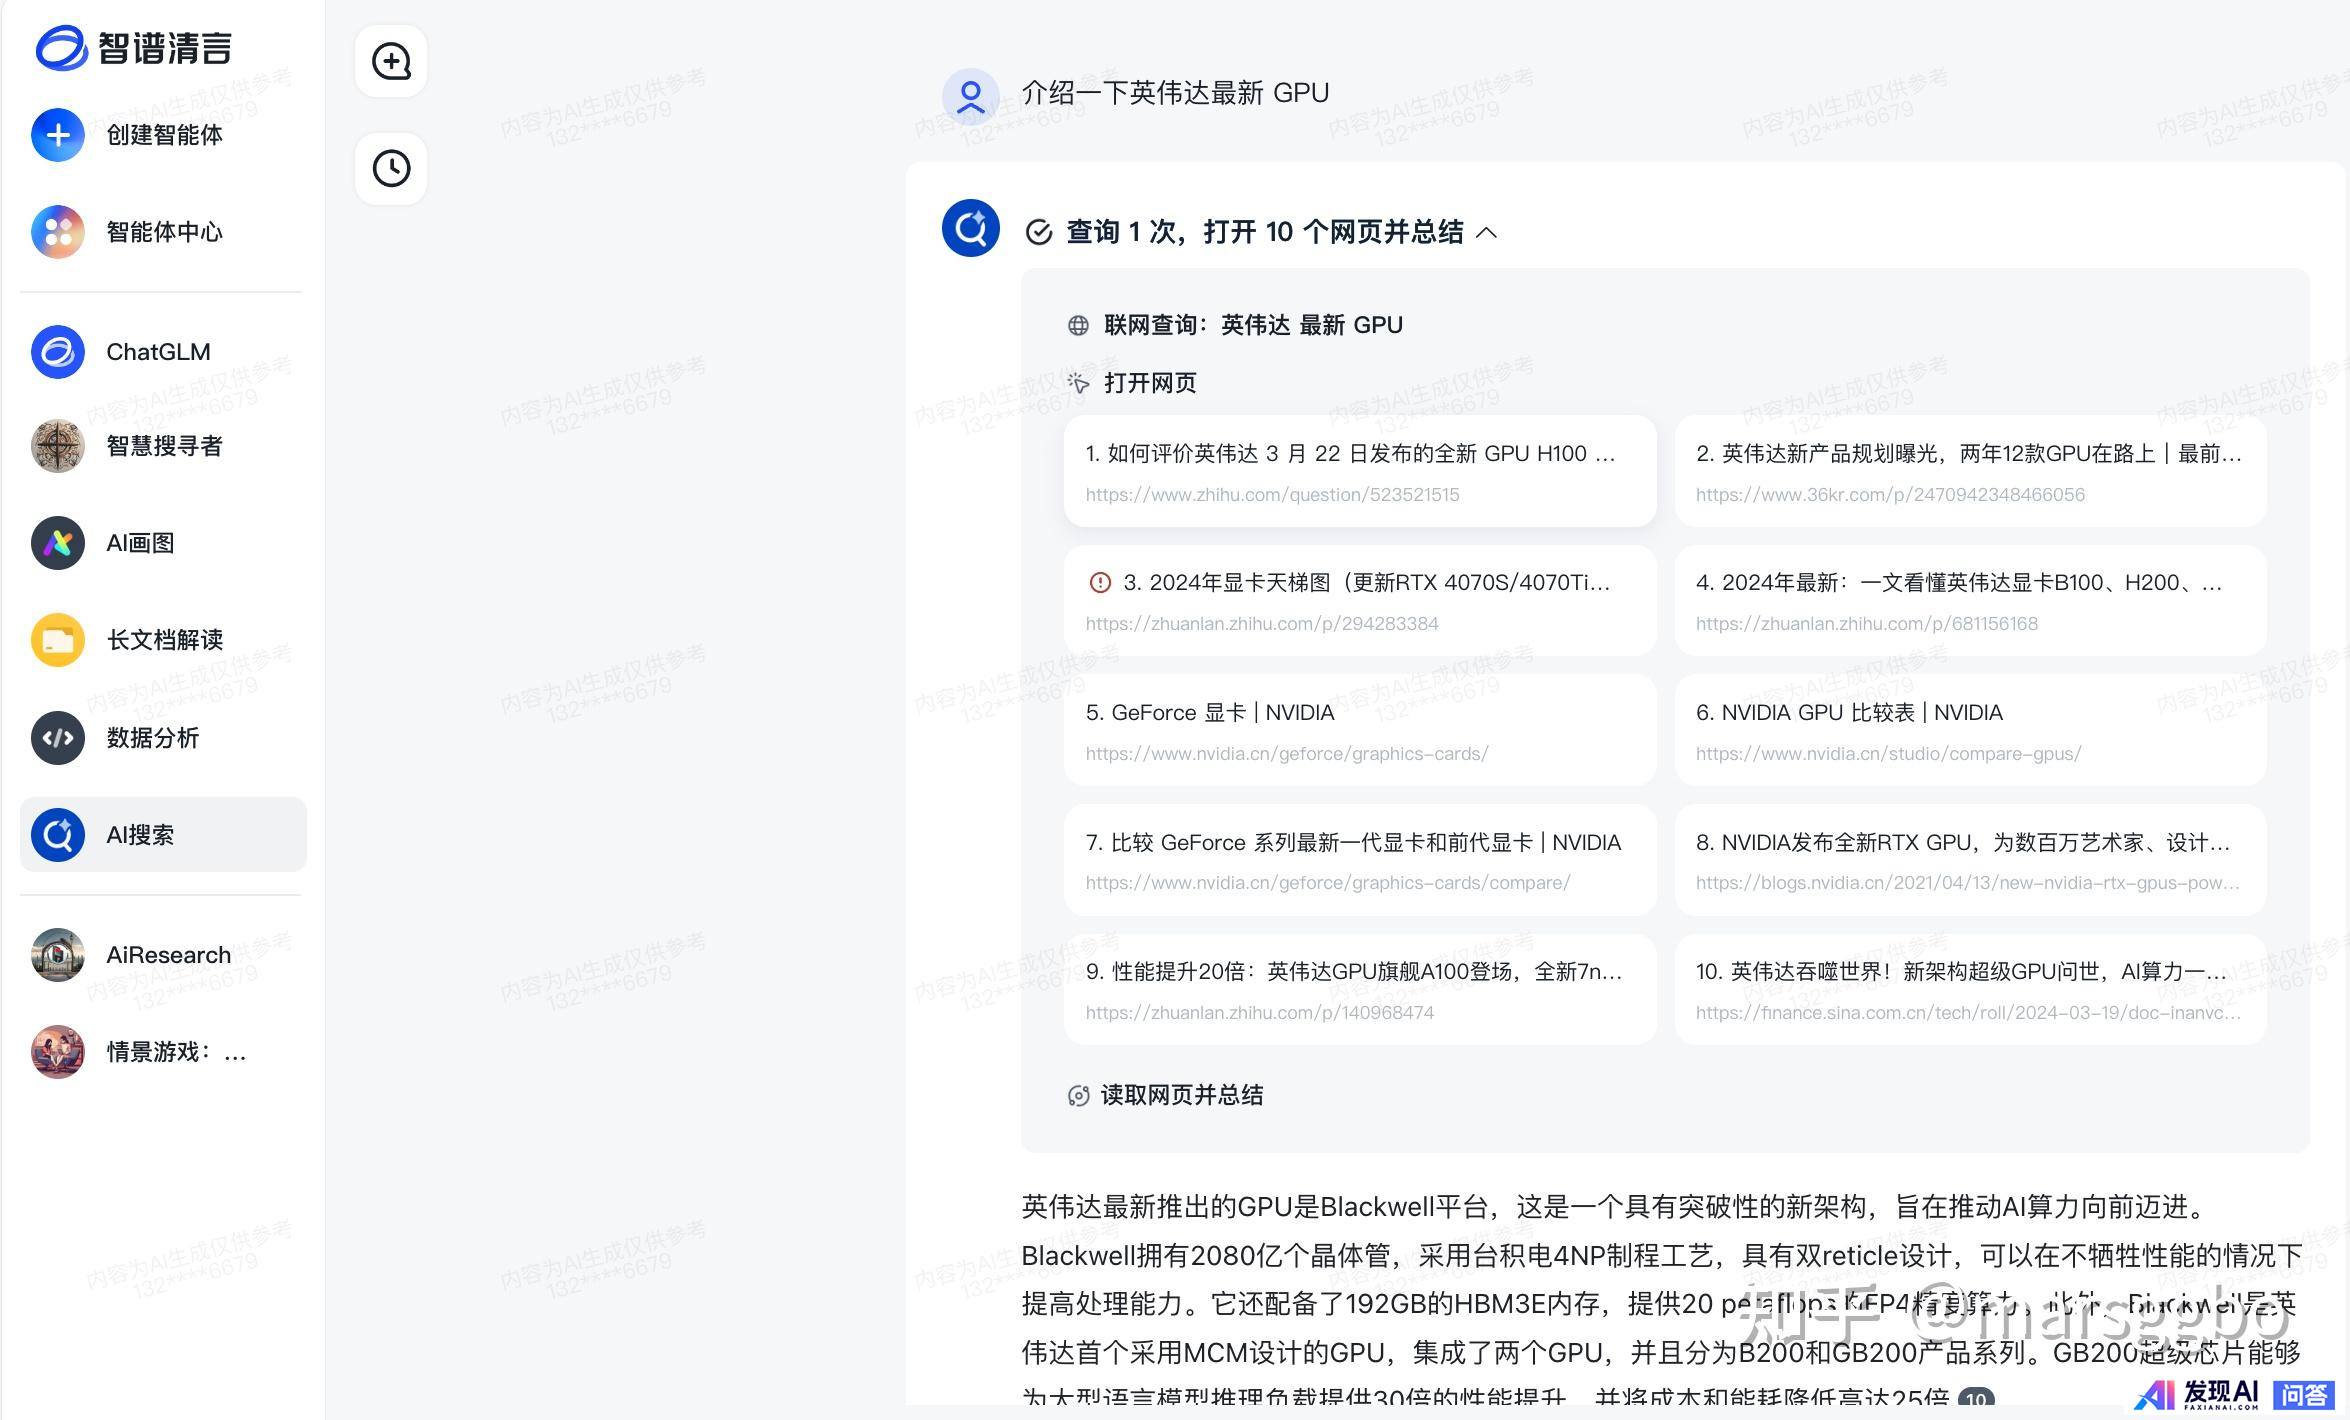Click the 长文档解读 folder icon
2350x1420 pixels.
[58, 640]
